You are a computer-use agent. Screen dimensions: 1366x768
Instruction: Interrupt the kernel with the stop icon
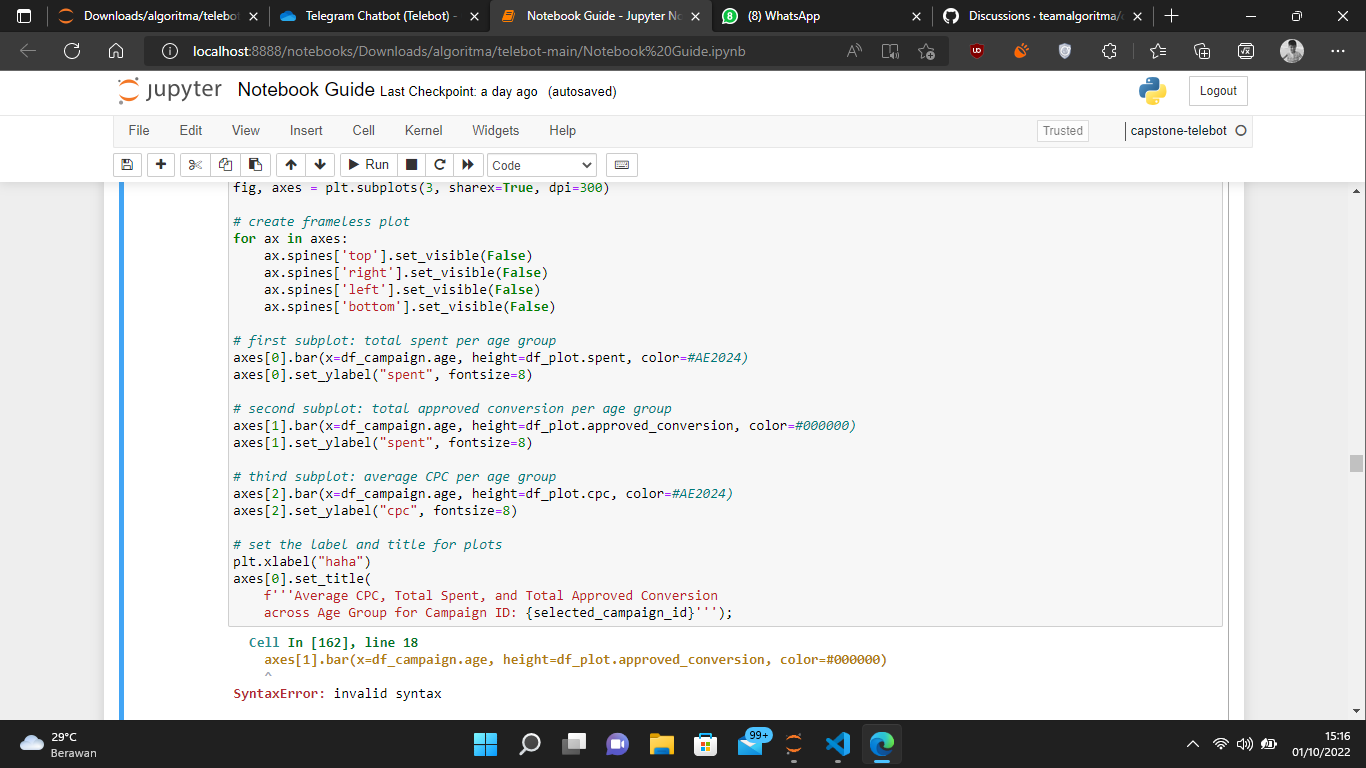click(411, 164)
